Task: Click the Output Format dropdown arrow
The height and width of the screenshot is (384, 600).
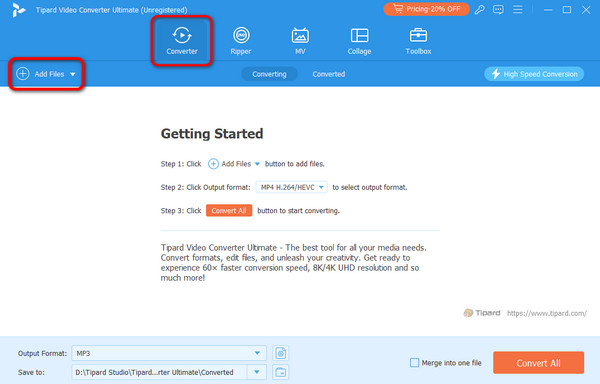Action: click(x=258, y=353)
